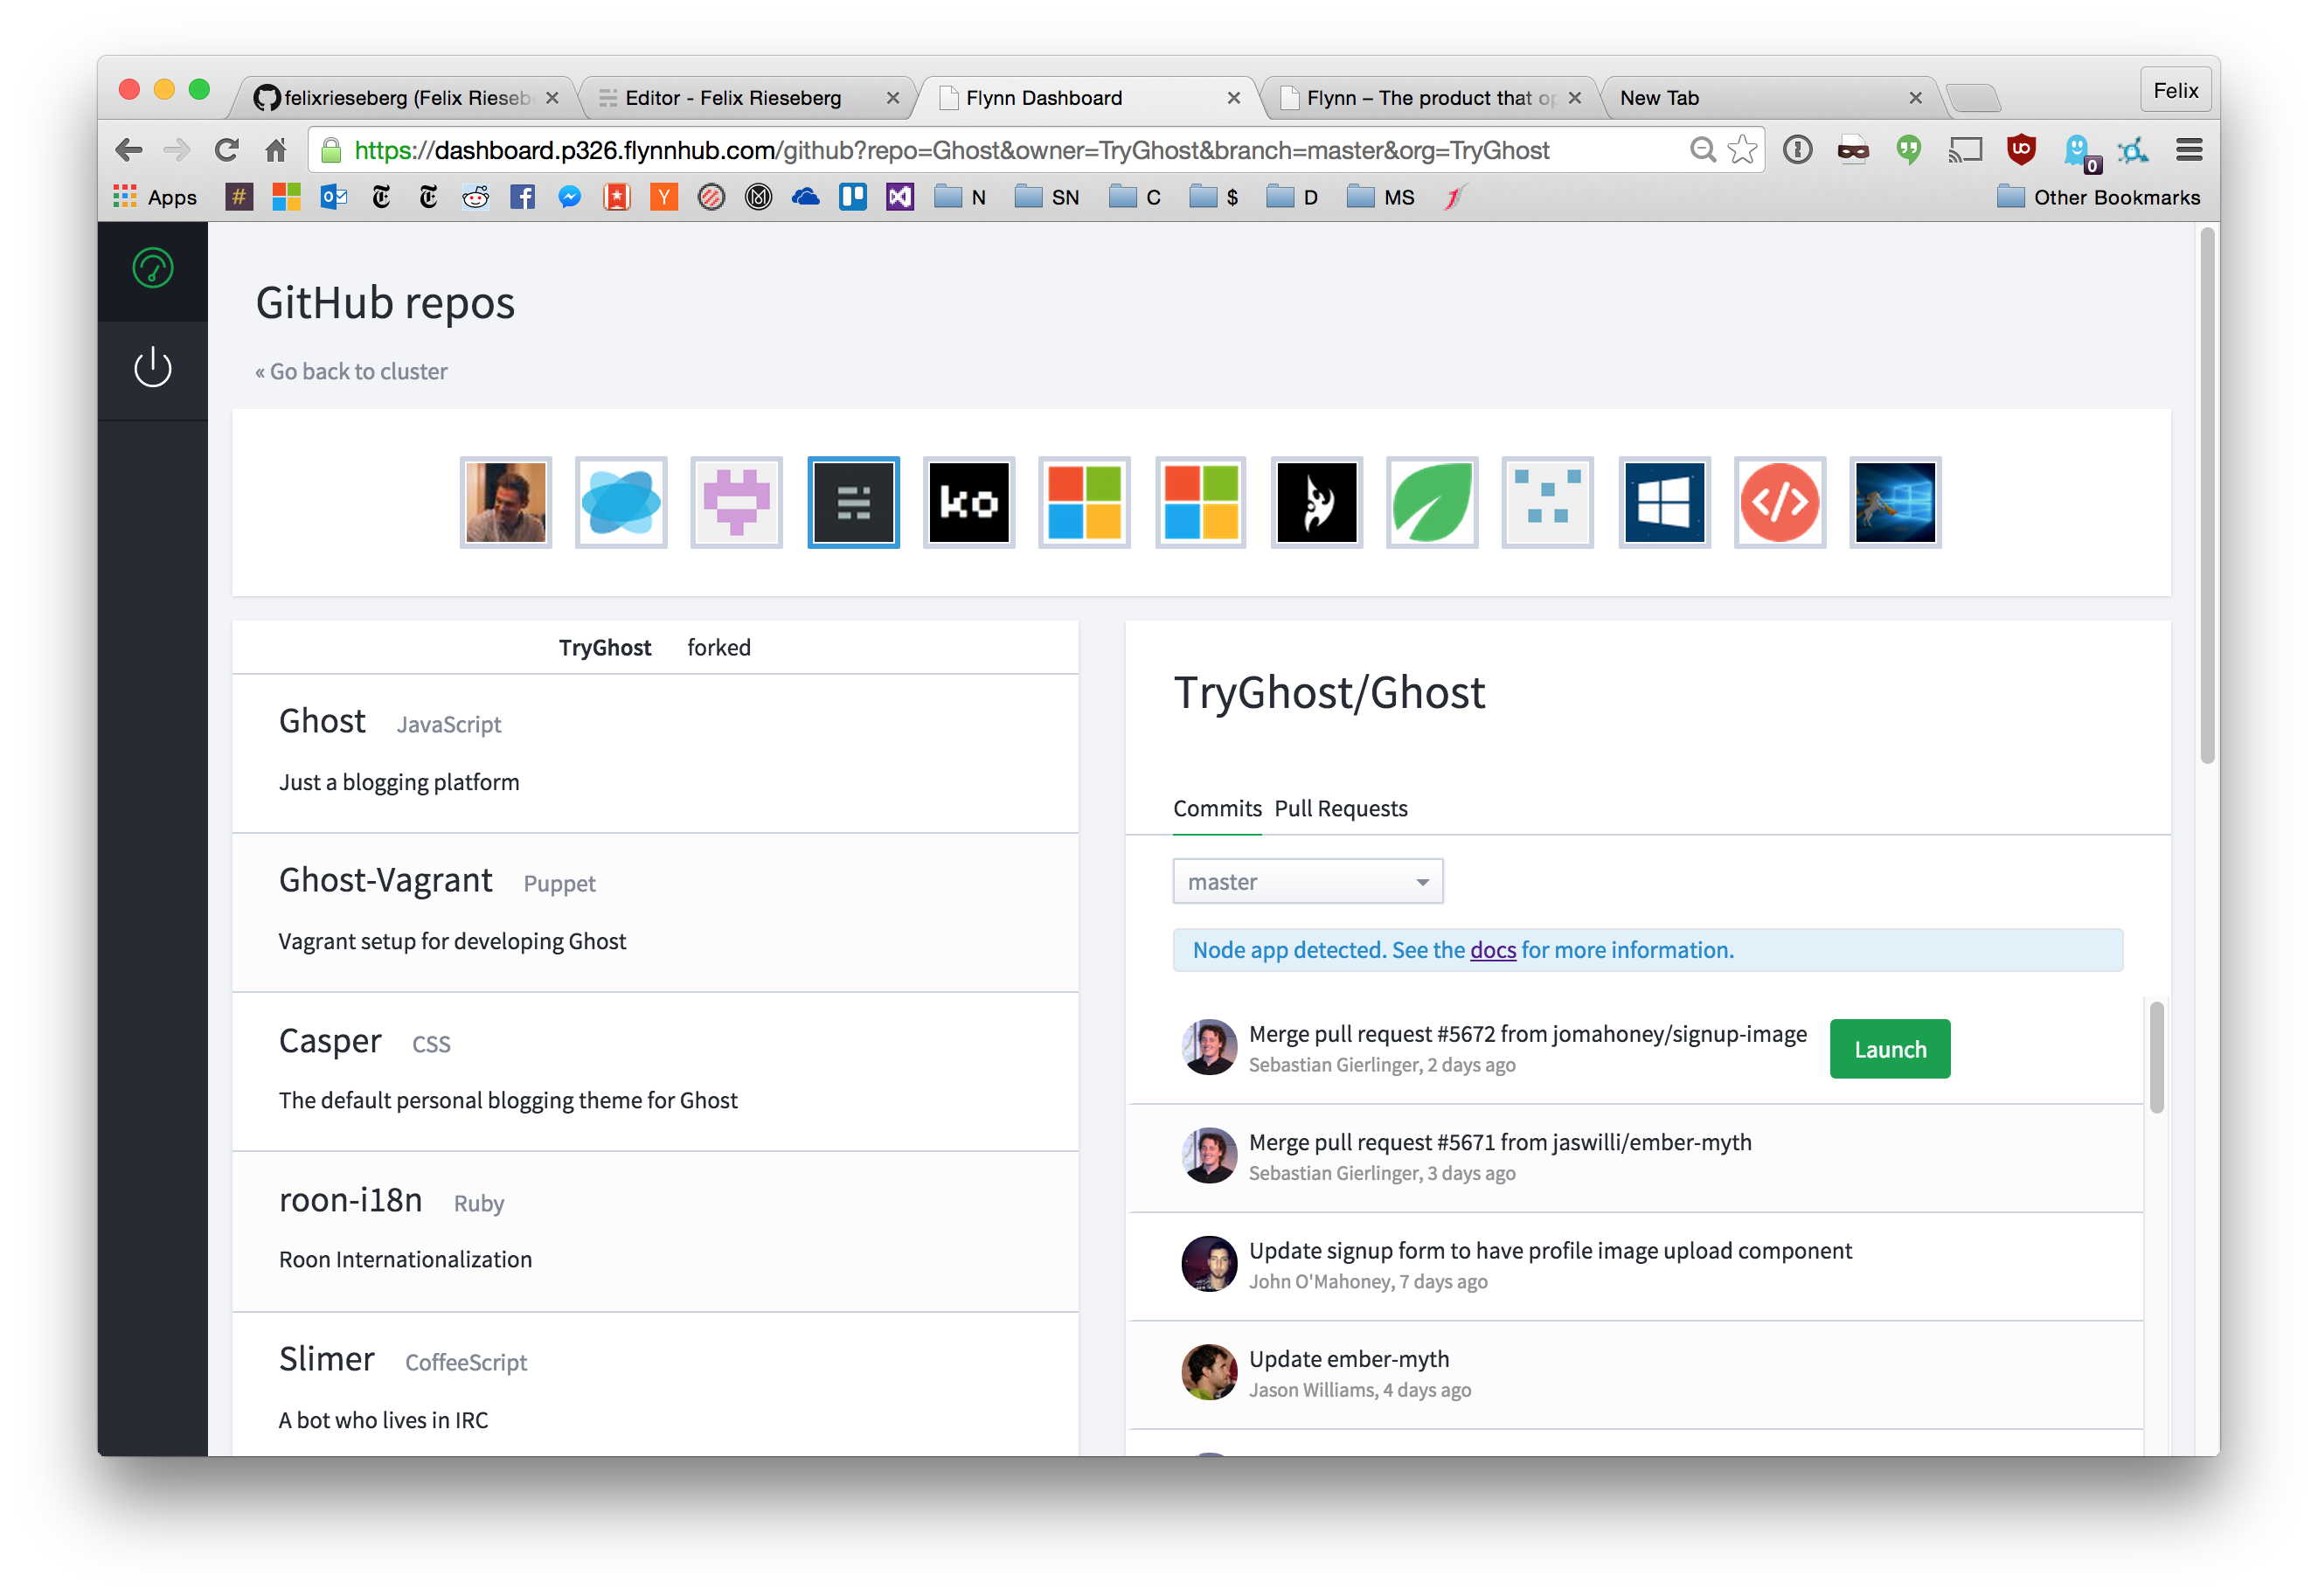Select the red code brackets organization avatar

click(x=1779, y=502)
